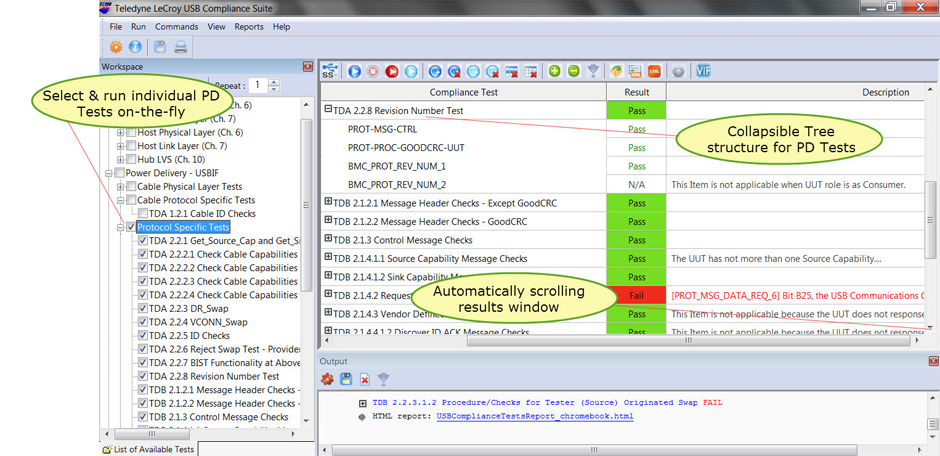
Task: Uncheck TDA 2.2.8 Revision Number Test checkbox
Action: pyautogui.click(x=143, y=376)
